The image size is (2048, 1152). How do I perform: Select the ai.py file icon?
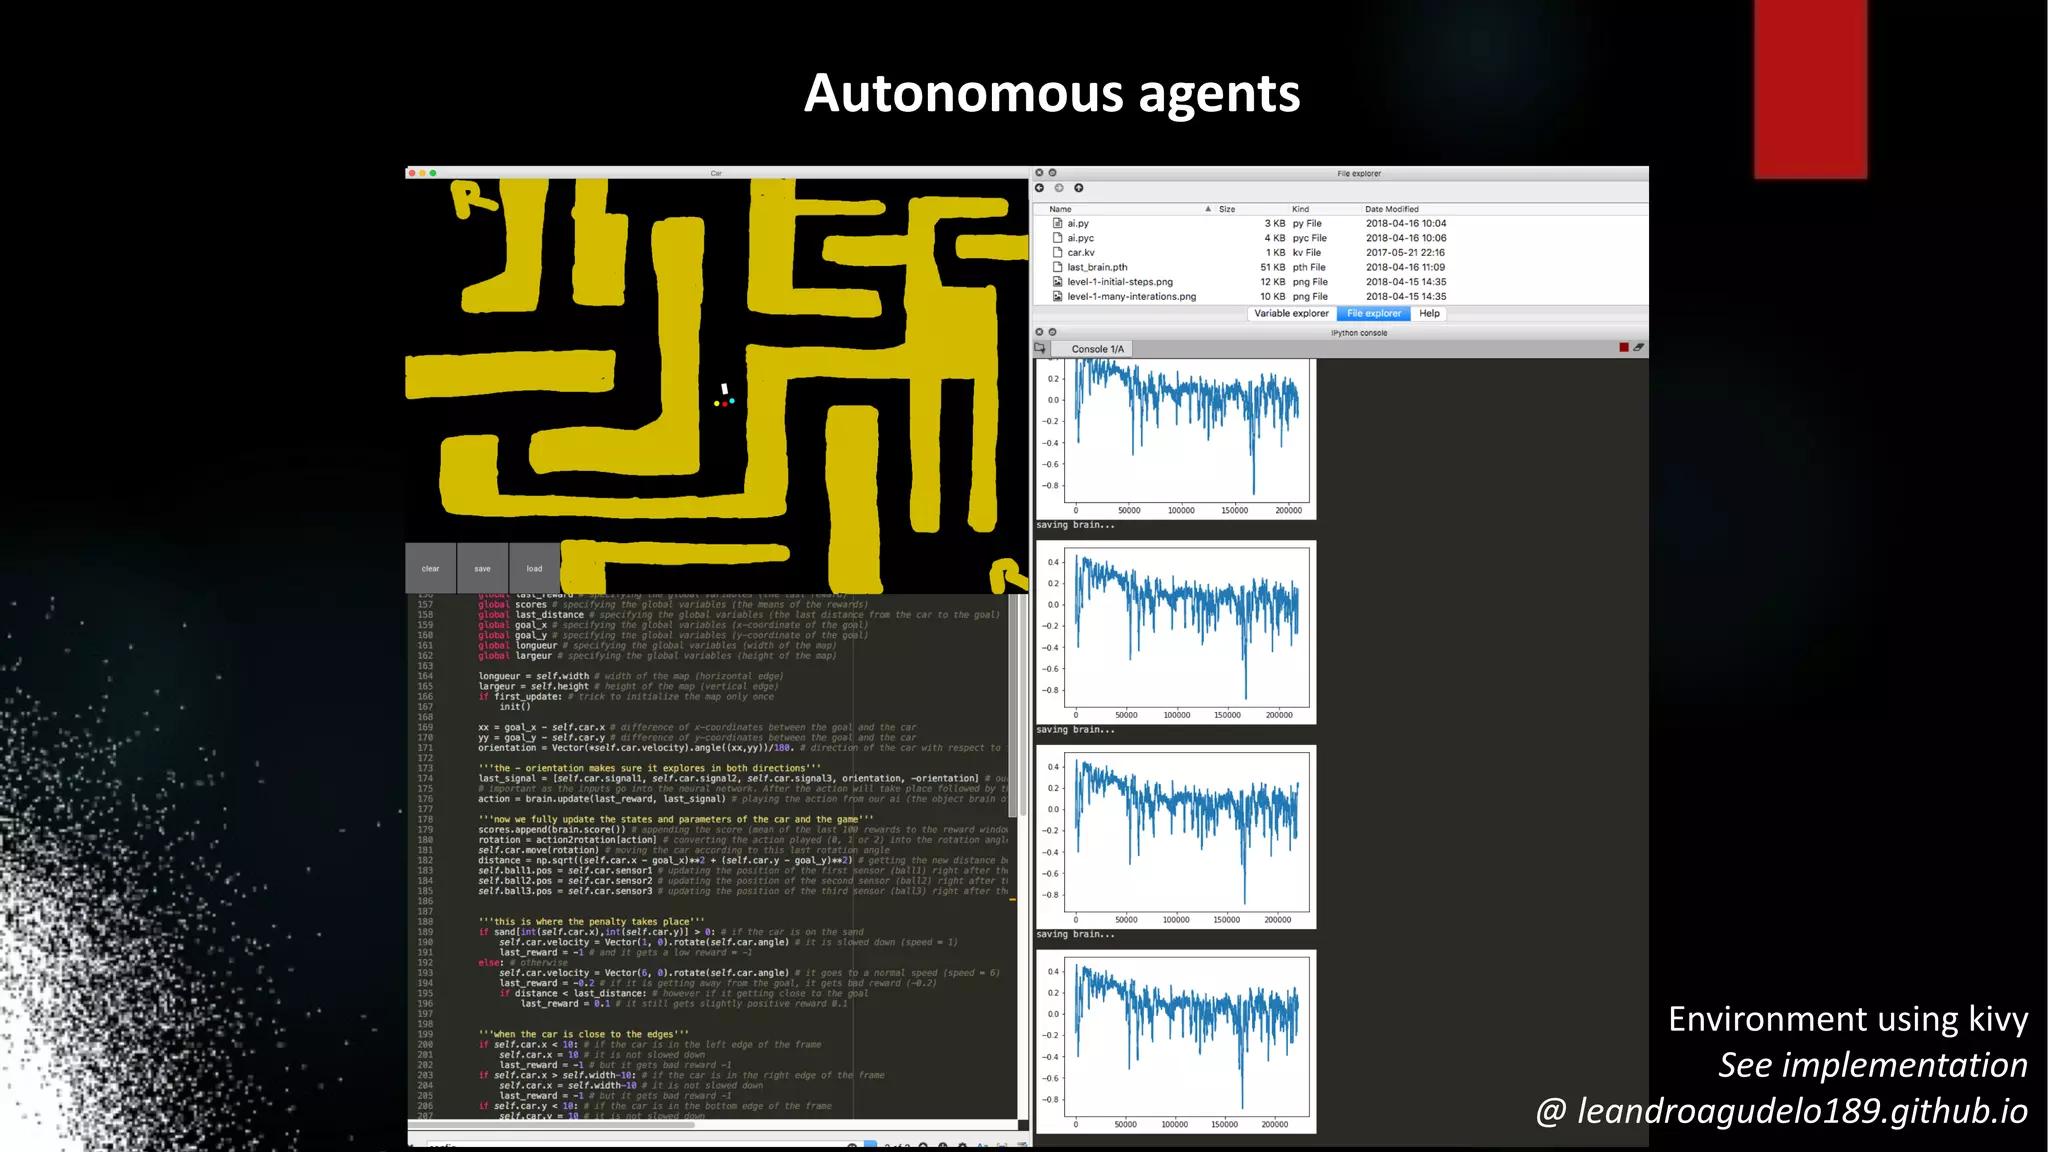[x=1057, y=224]
